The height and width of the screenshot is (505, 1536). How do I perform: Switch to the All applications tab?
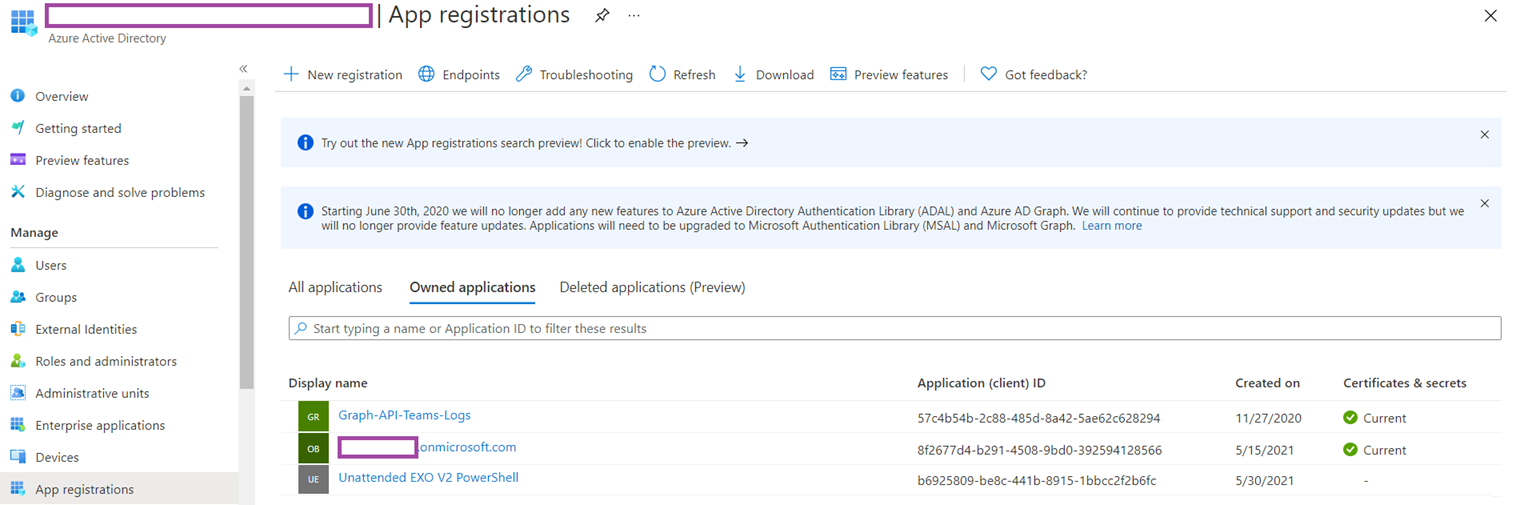[335, 287]
